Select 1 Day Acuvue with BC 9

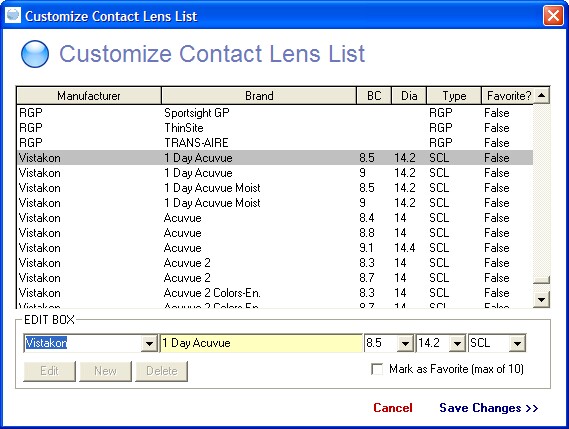tap(275, 173)
